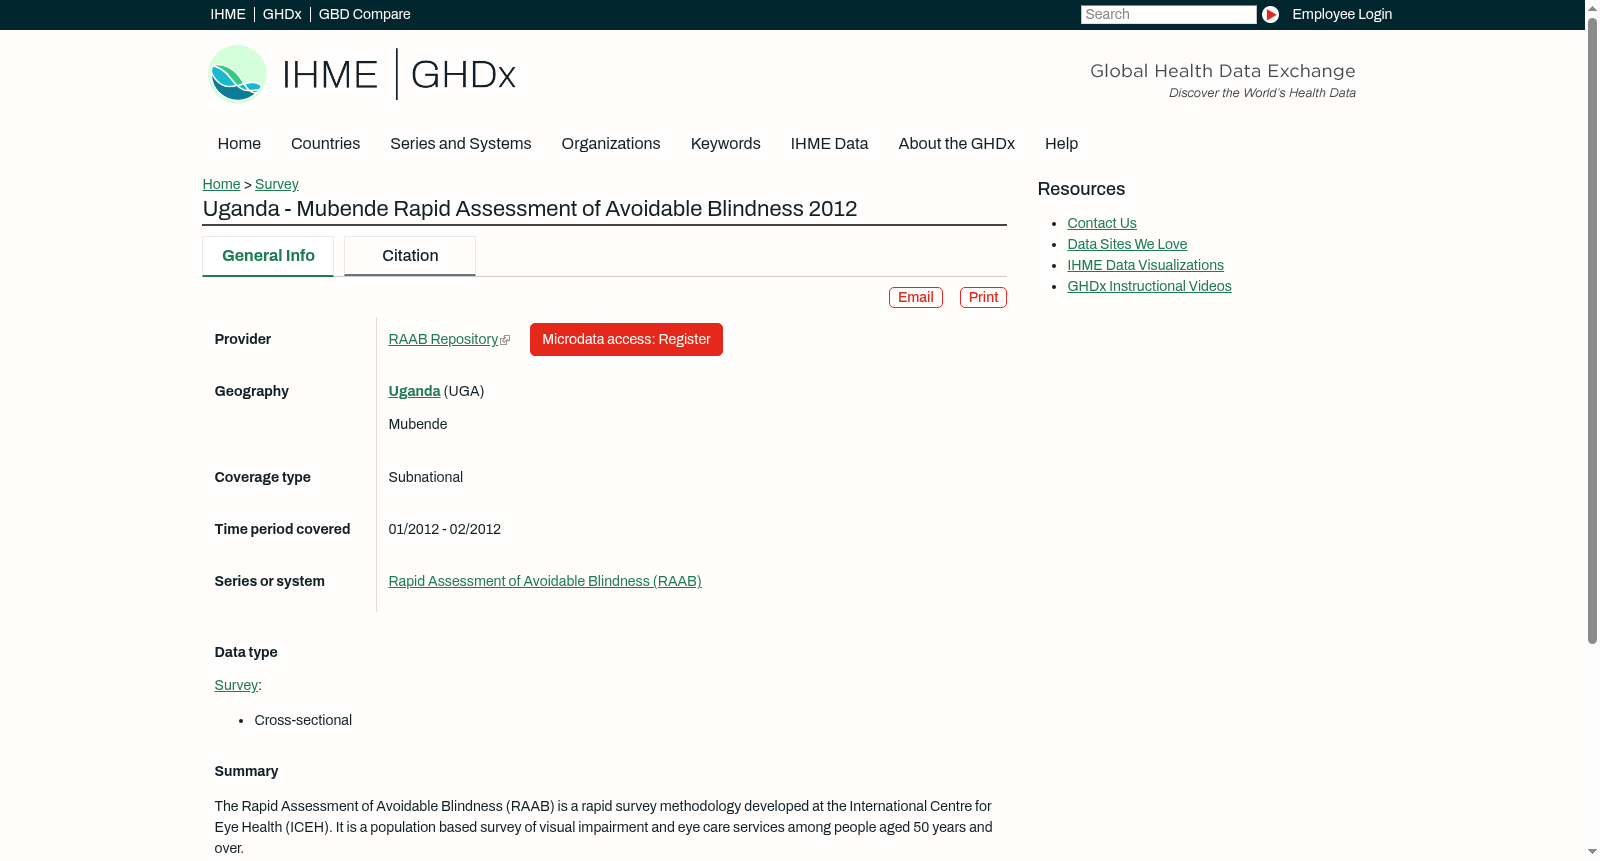The height and width of the screenshot is (861, 1600).
Task: Click the external-link icon beside RAAB Repository
Action: click(505, 341)
